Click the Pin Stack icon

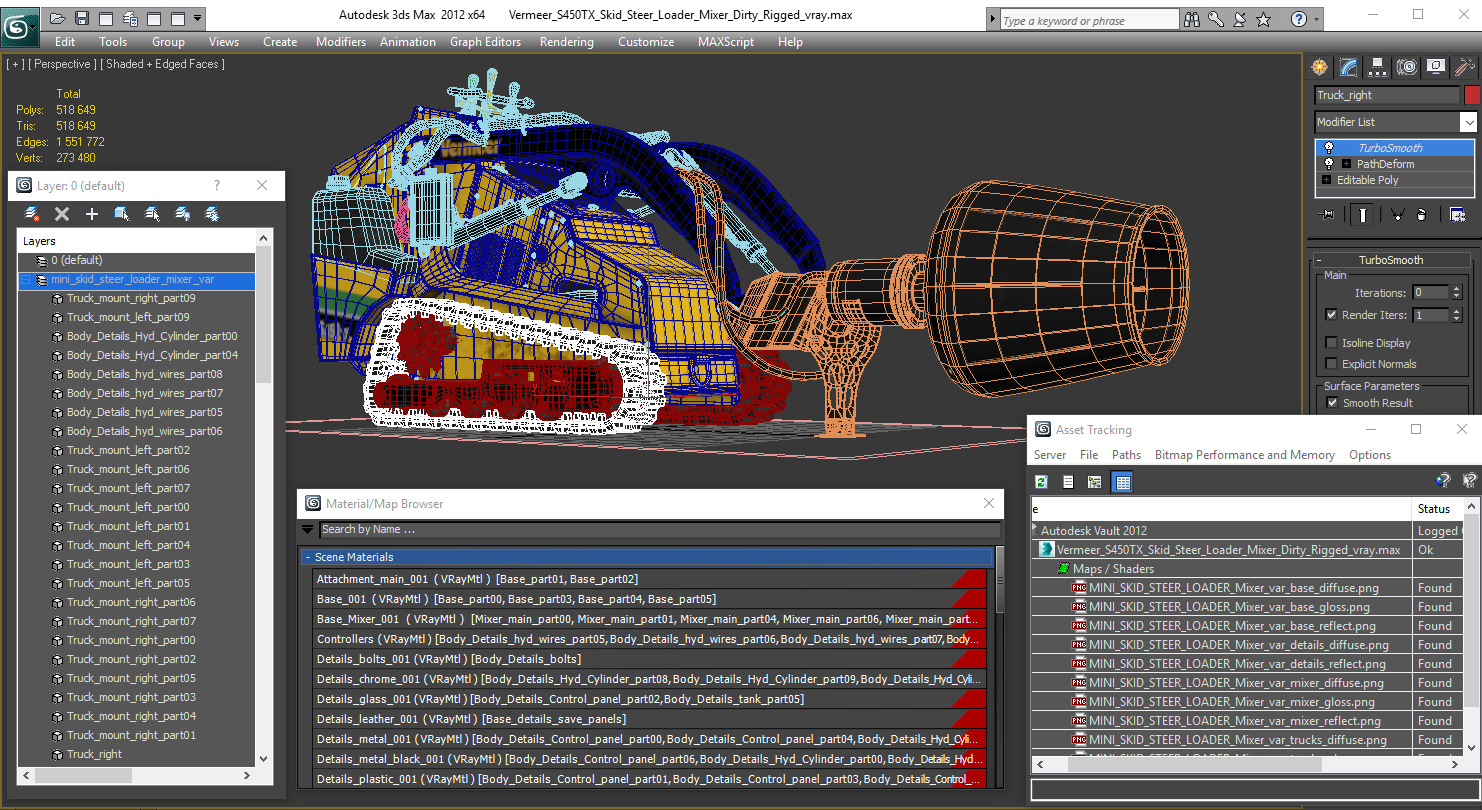pyautogui.click(x=1328, y=214)
